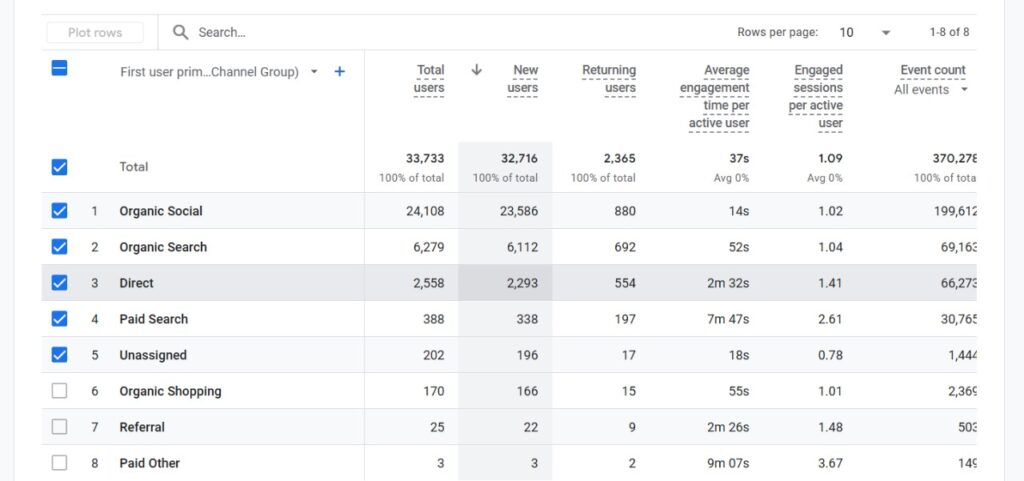Check the Organic Shopping row checkbox

pyautogui.click(x=59, y=391)
